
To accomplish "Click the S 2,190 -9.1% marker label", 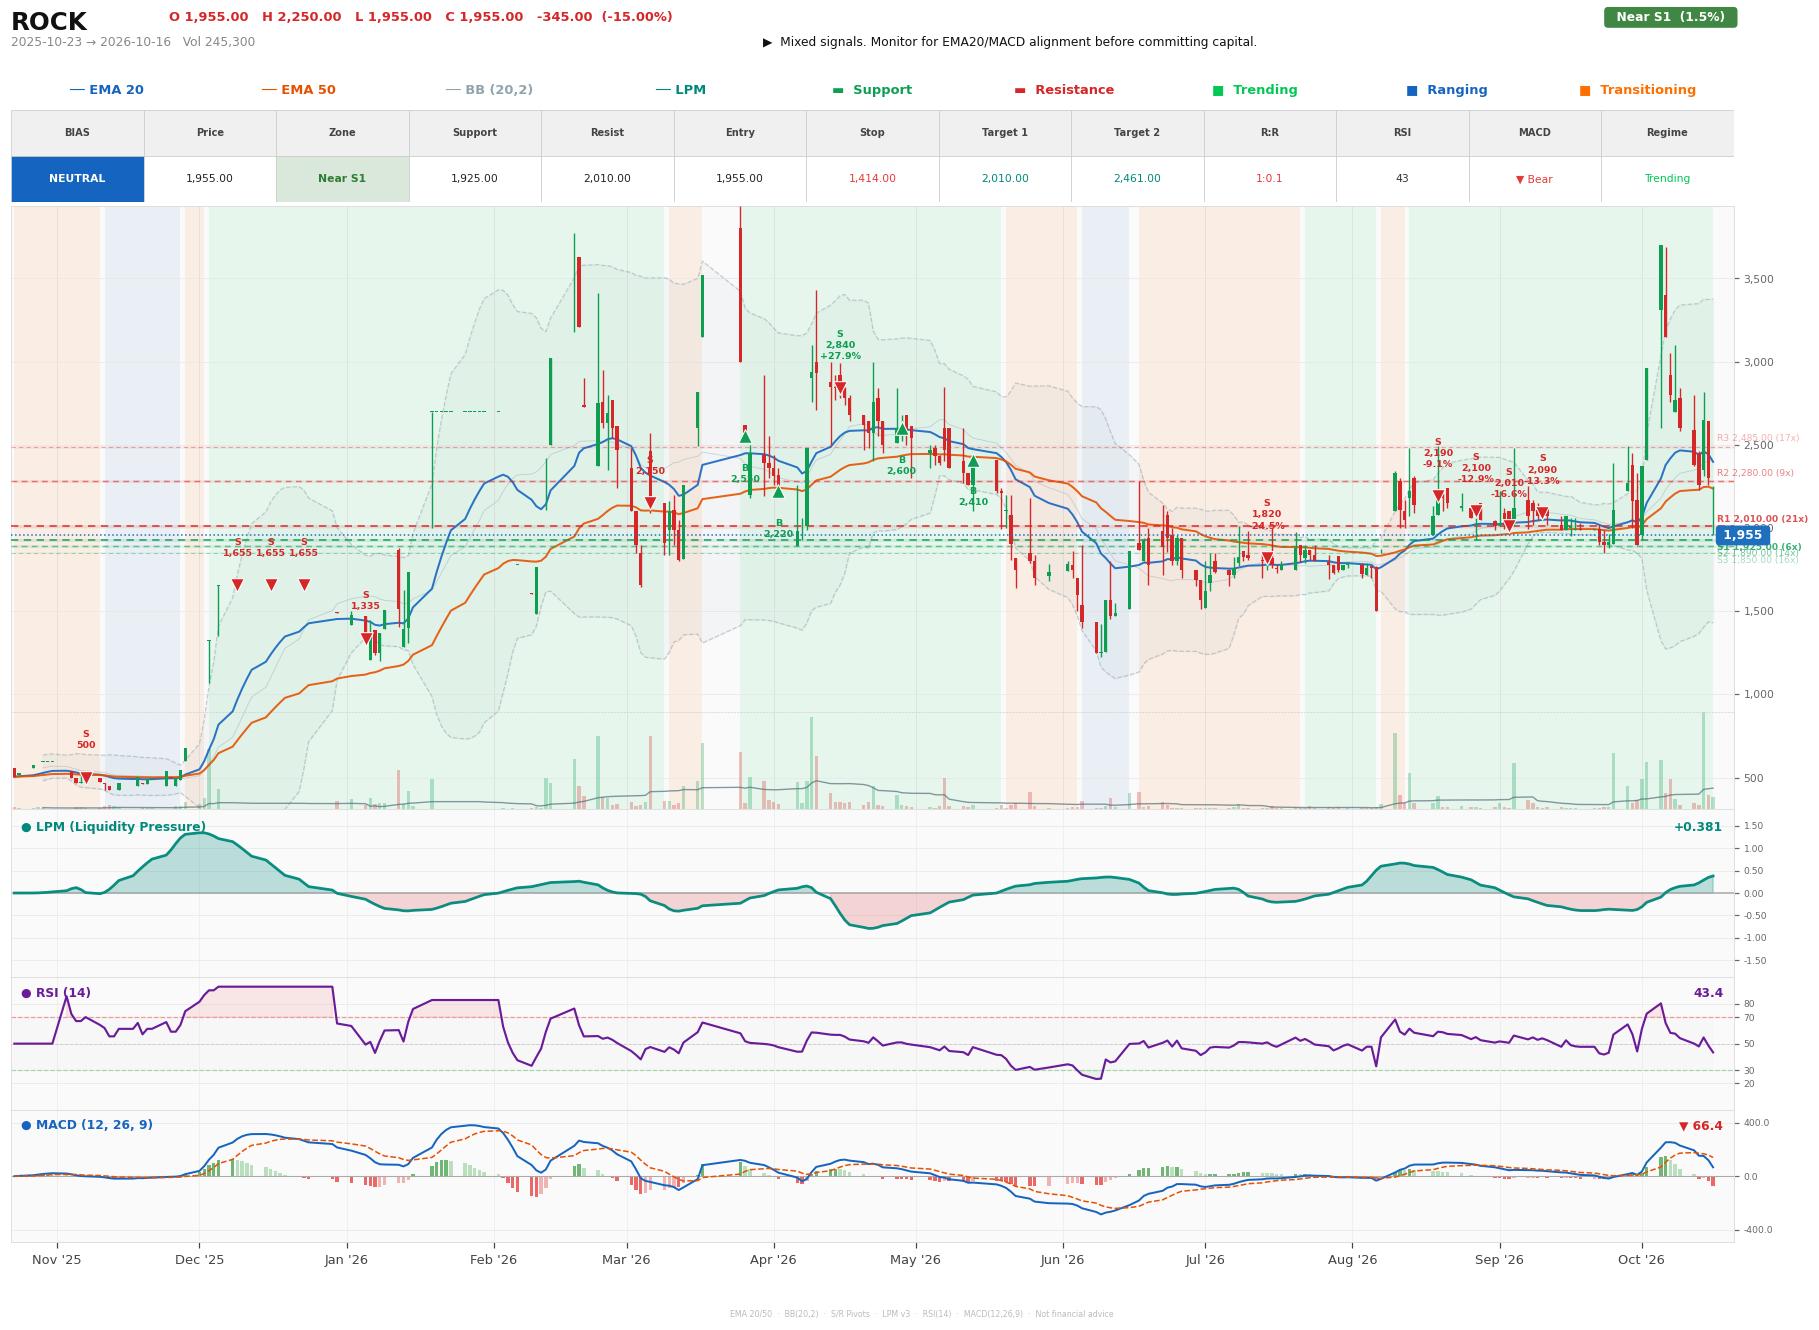I will point(1438,453).
